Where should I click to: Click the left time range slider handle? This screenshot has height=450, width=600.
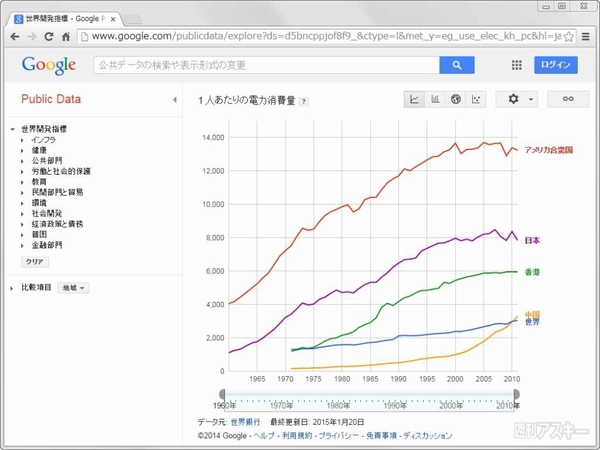[222, 394]
